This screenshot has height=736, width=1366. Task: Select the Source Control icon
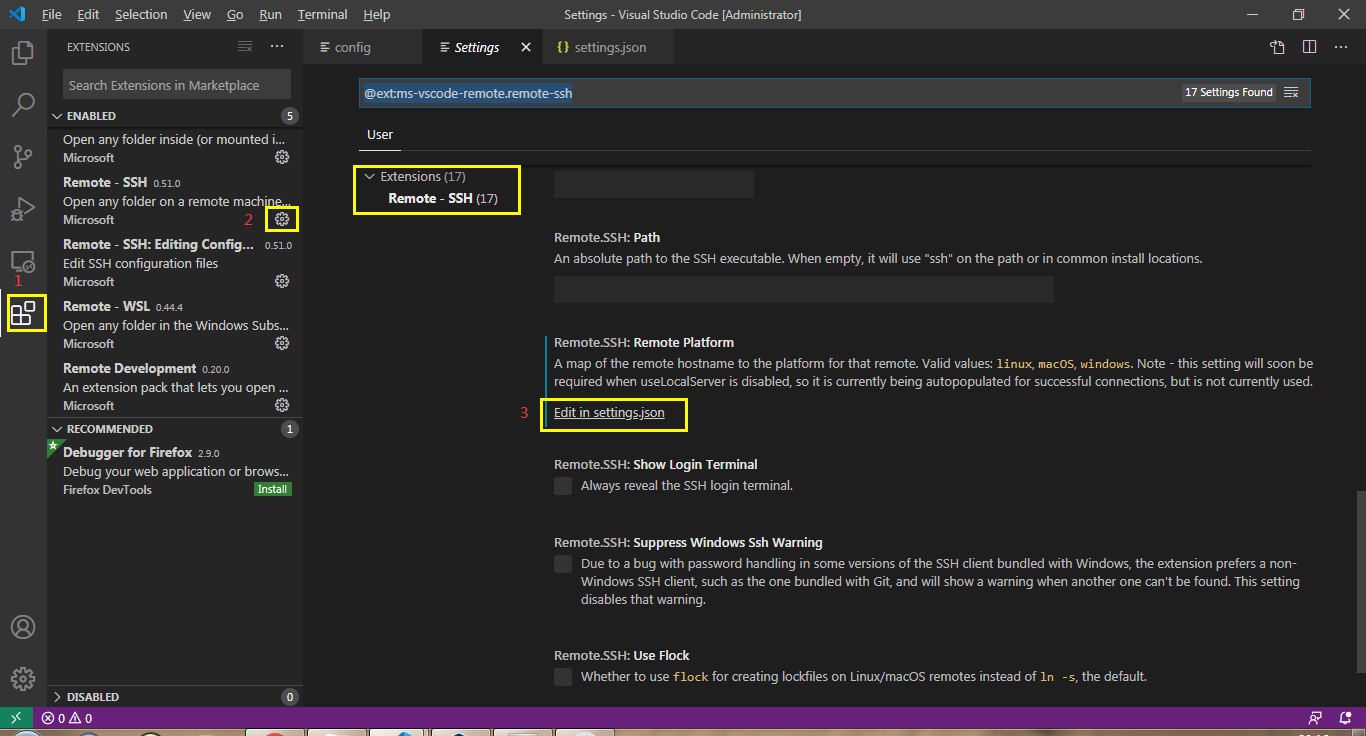pyautogui.click(x=22, y=156)
